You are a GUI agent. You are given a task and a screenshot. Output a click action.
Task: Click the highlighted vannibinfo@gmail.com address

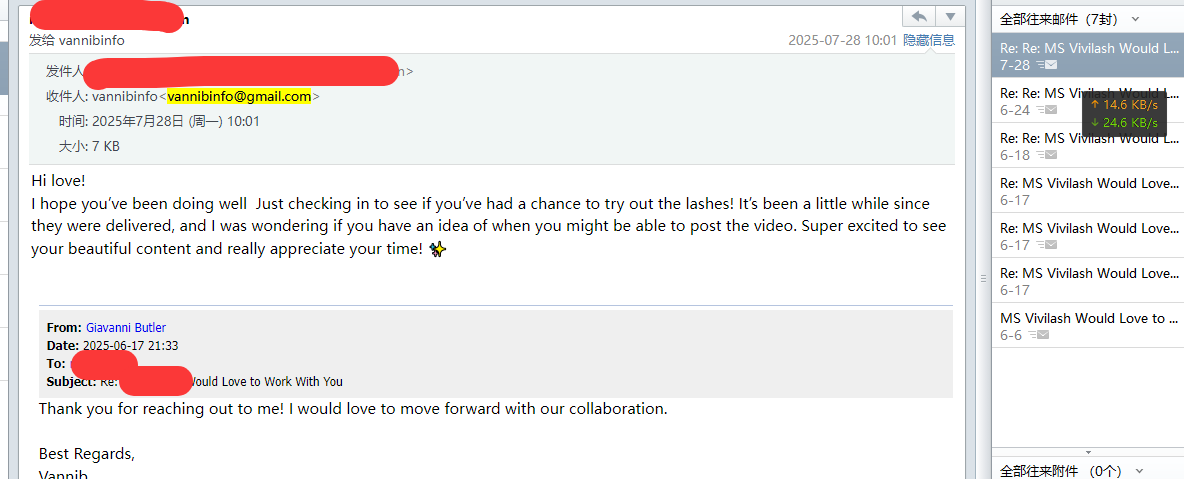pyautogui.click(x=239, y=97)
